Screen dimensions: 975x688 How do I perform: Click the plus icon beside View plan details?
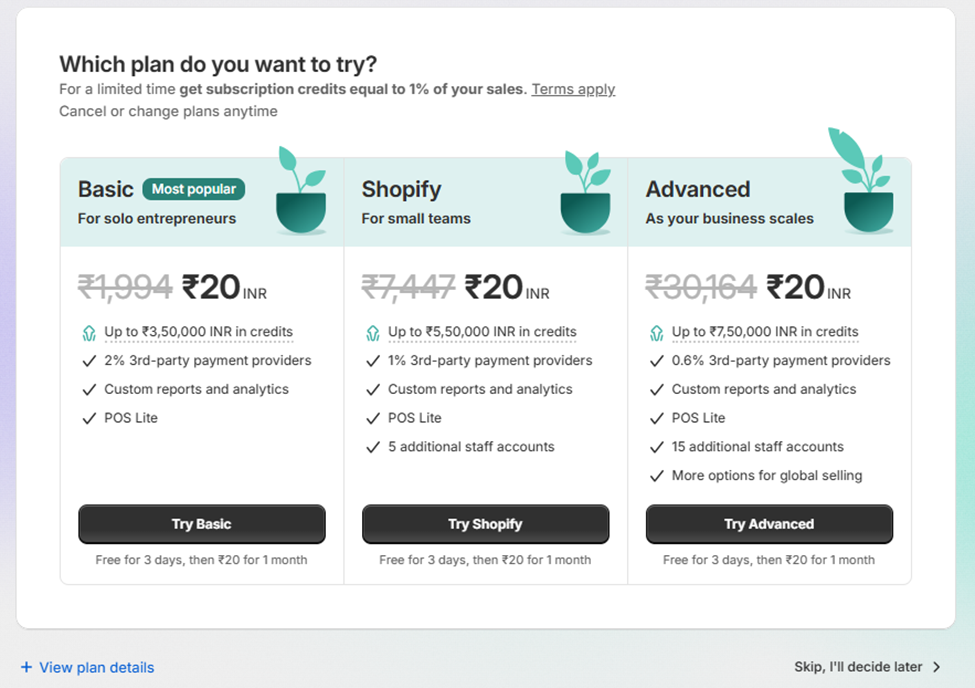26,667
